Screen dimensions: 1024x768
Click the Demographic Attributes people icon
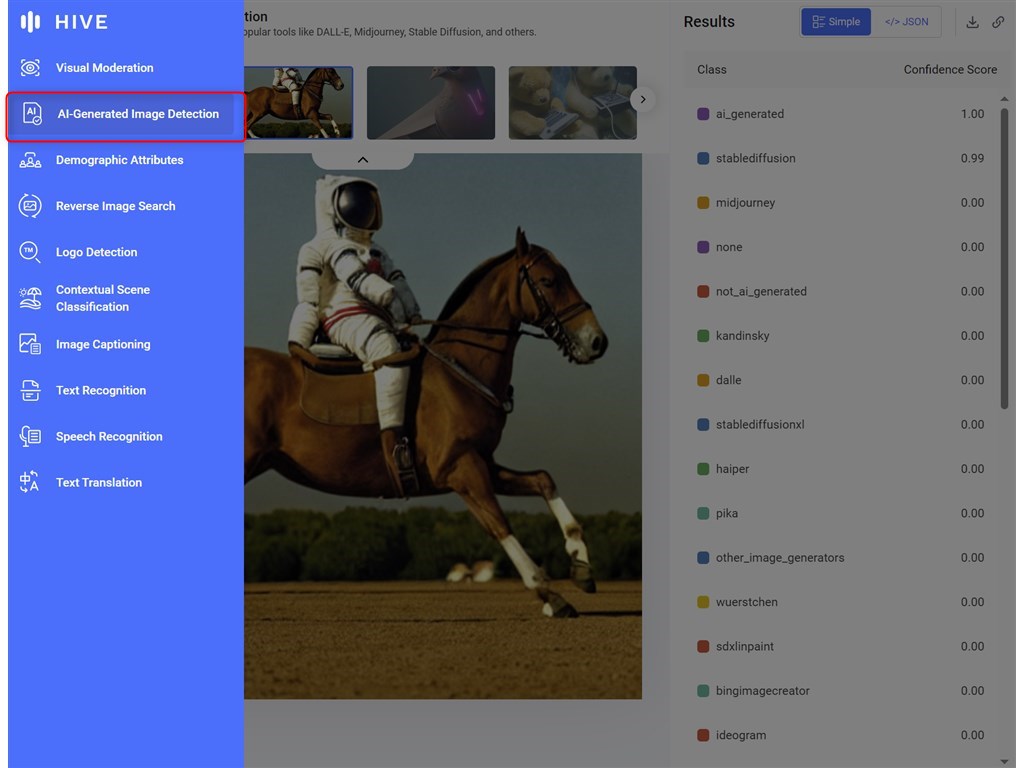click(30, 160)
